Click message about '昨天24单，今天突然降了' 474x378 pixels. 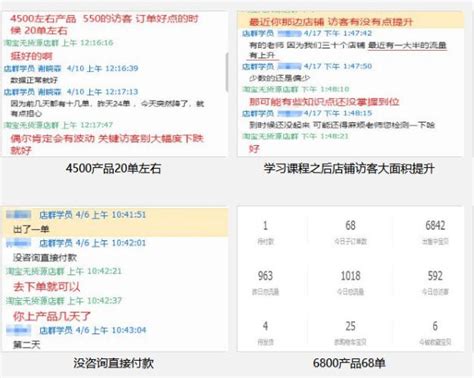pos(107,108)
